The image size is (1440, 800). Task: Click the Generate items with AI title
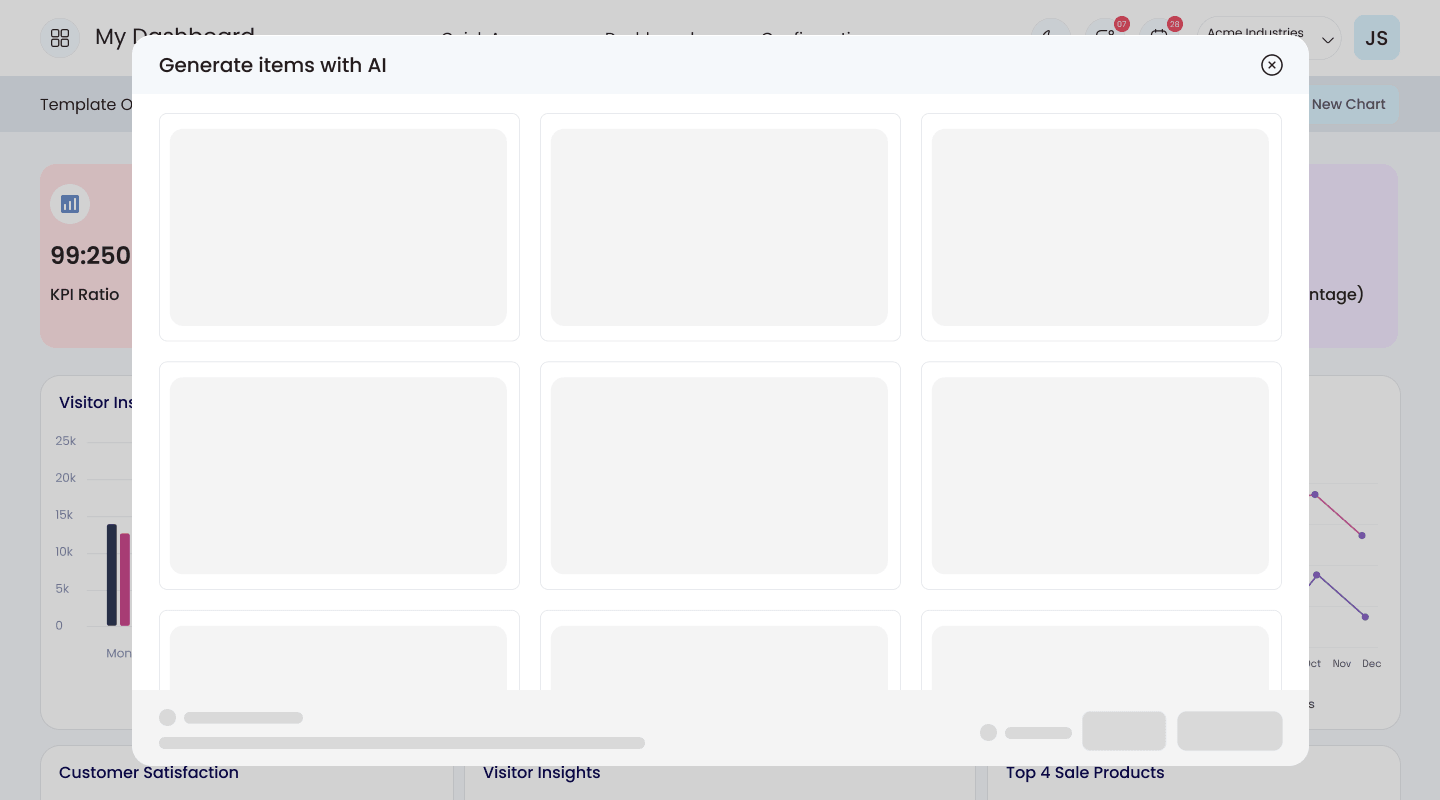tap(273, 65)
